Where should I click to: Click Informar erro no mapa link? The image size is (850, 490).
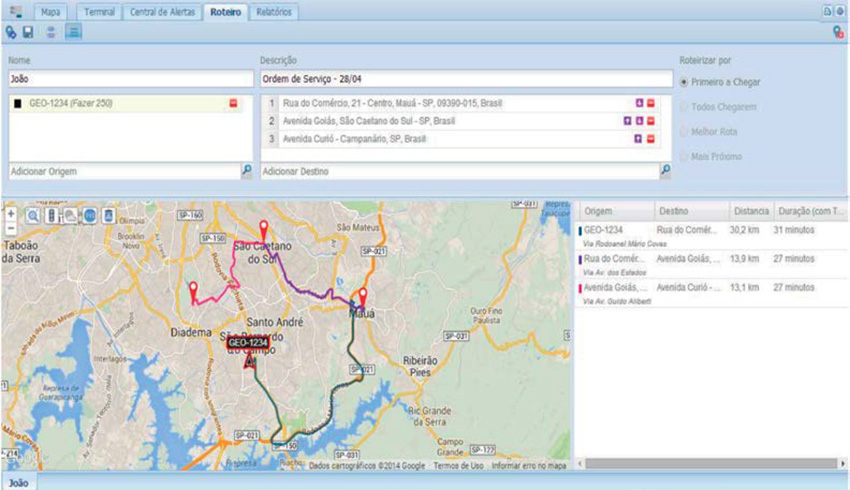tap(529, 466)
